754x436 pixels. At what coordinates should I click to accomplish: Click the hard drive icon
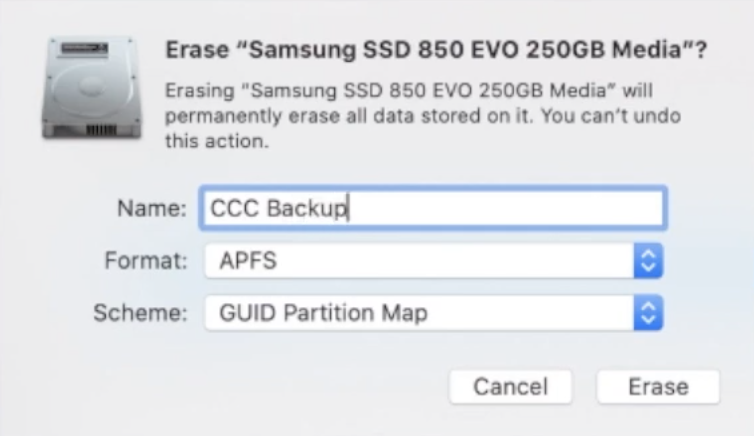point(88,88)
